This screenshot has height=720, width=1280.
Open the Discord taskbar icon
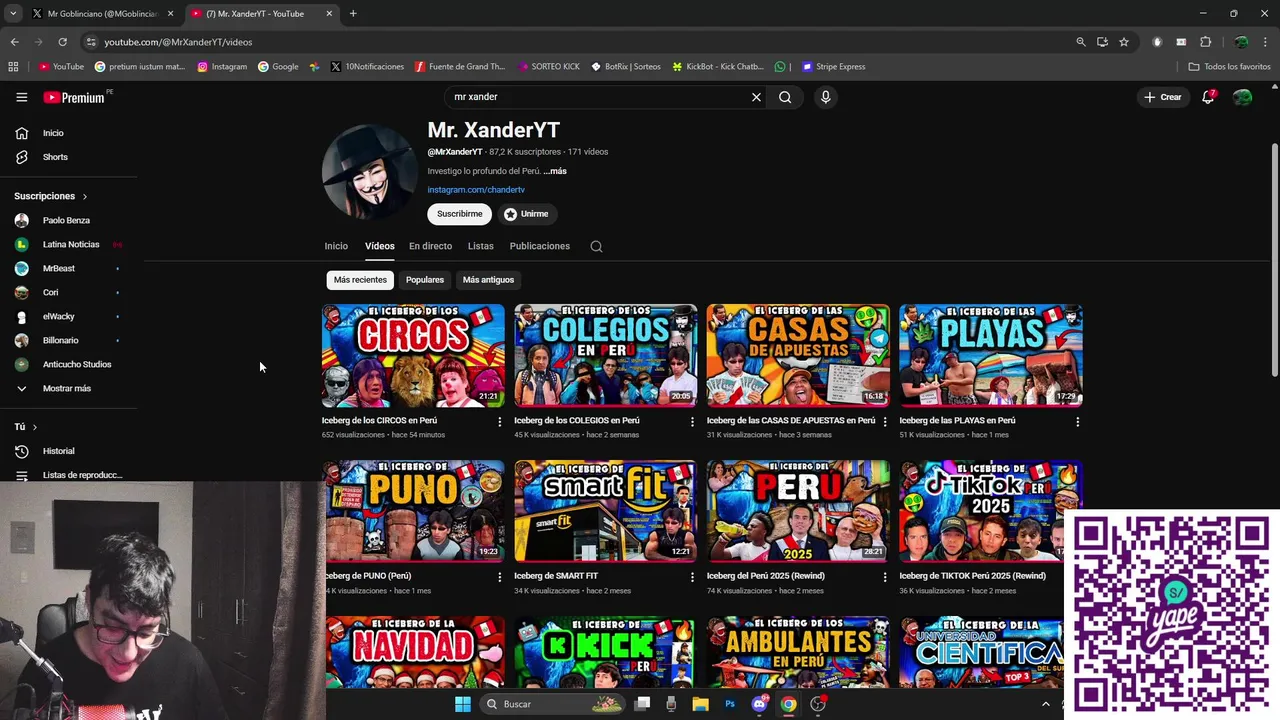coord(759,704)
